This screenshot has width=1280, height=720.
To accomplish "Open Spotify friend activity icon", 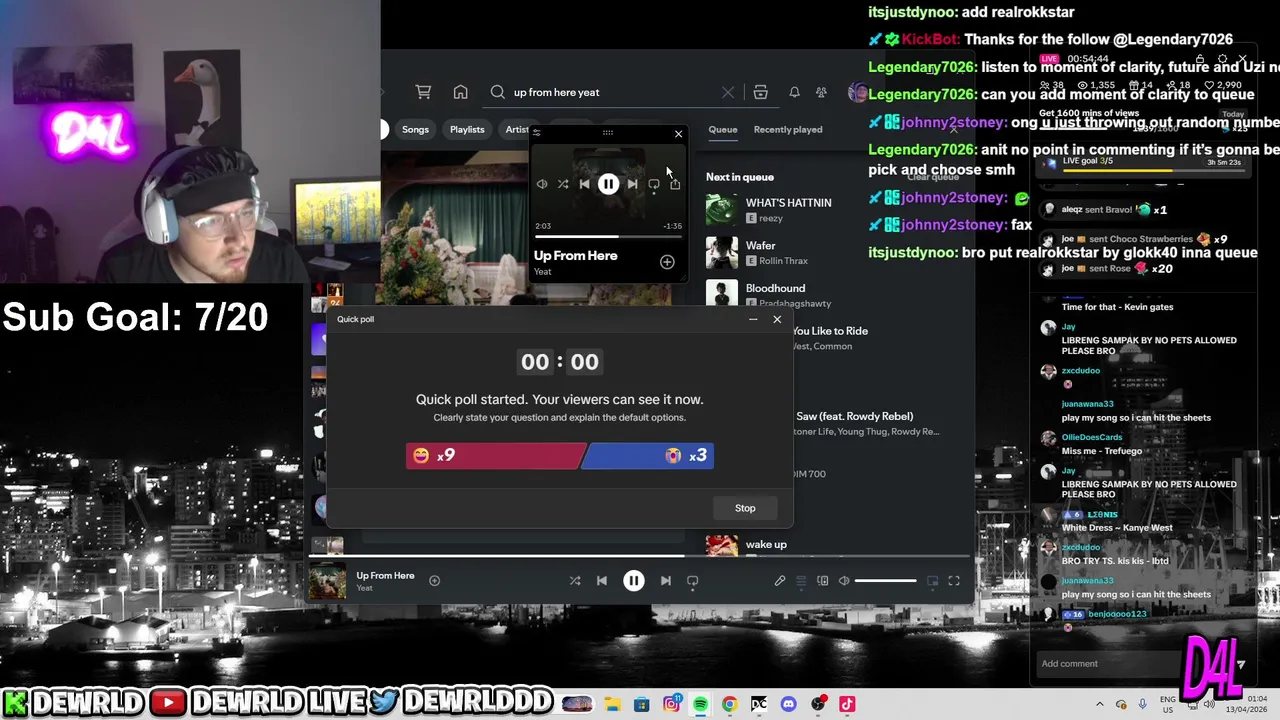I will (x=821, y=92).
